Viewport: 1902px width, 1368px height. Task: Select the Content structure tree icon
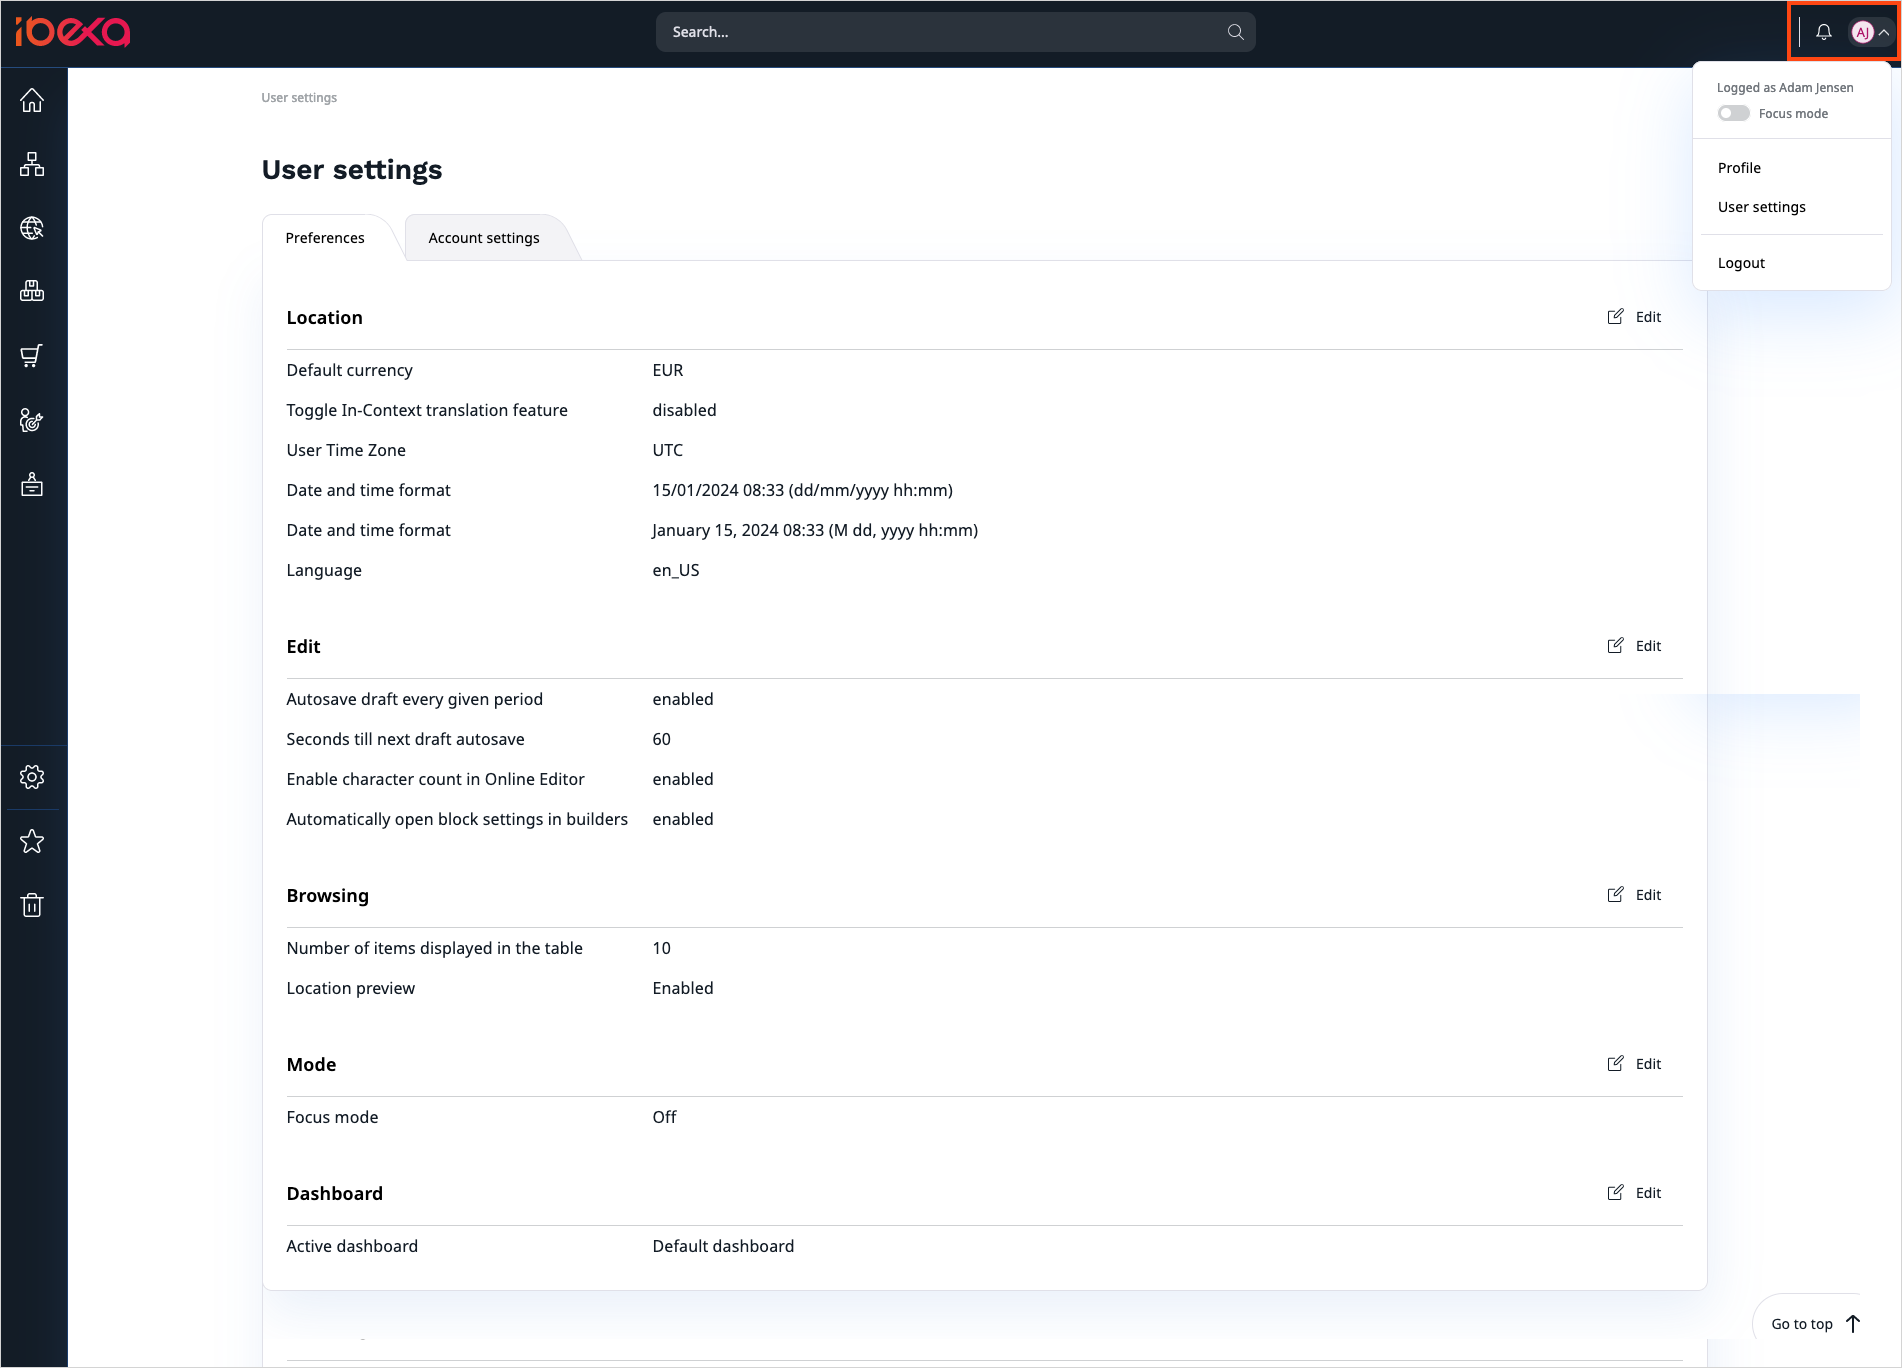[x=33, y=163]
